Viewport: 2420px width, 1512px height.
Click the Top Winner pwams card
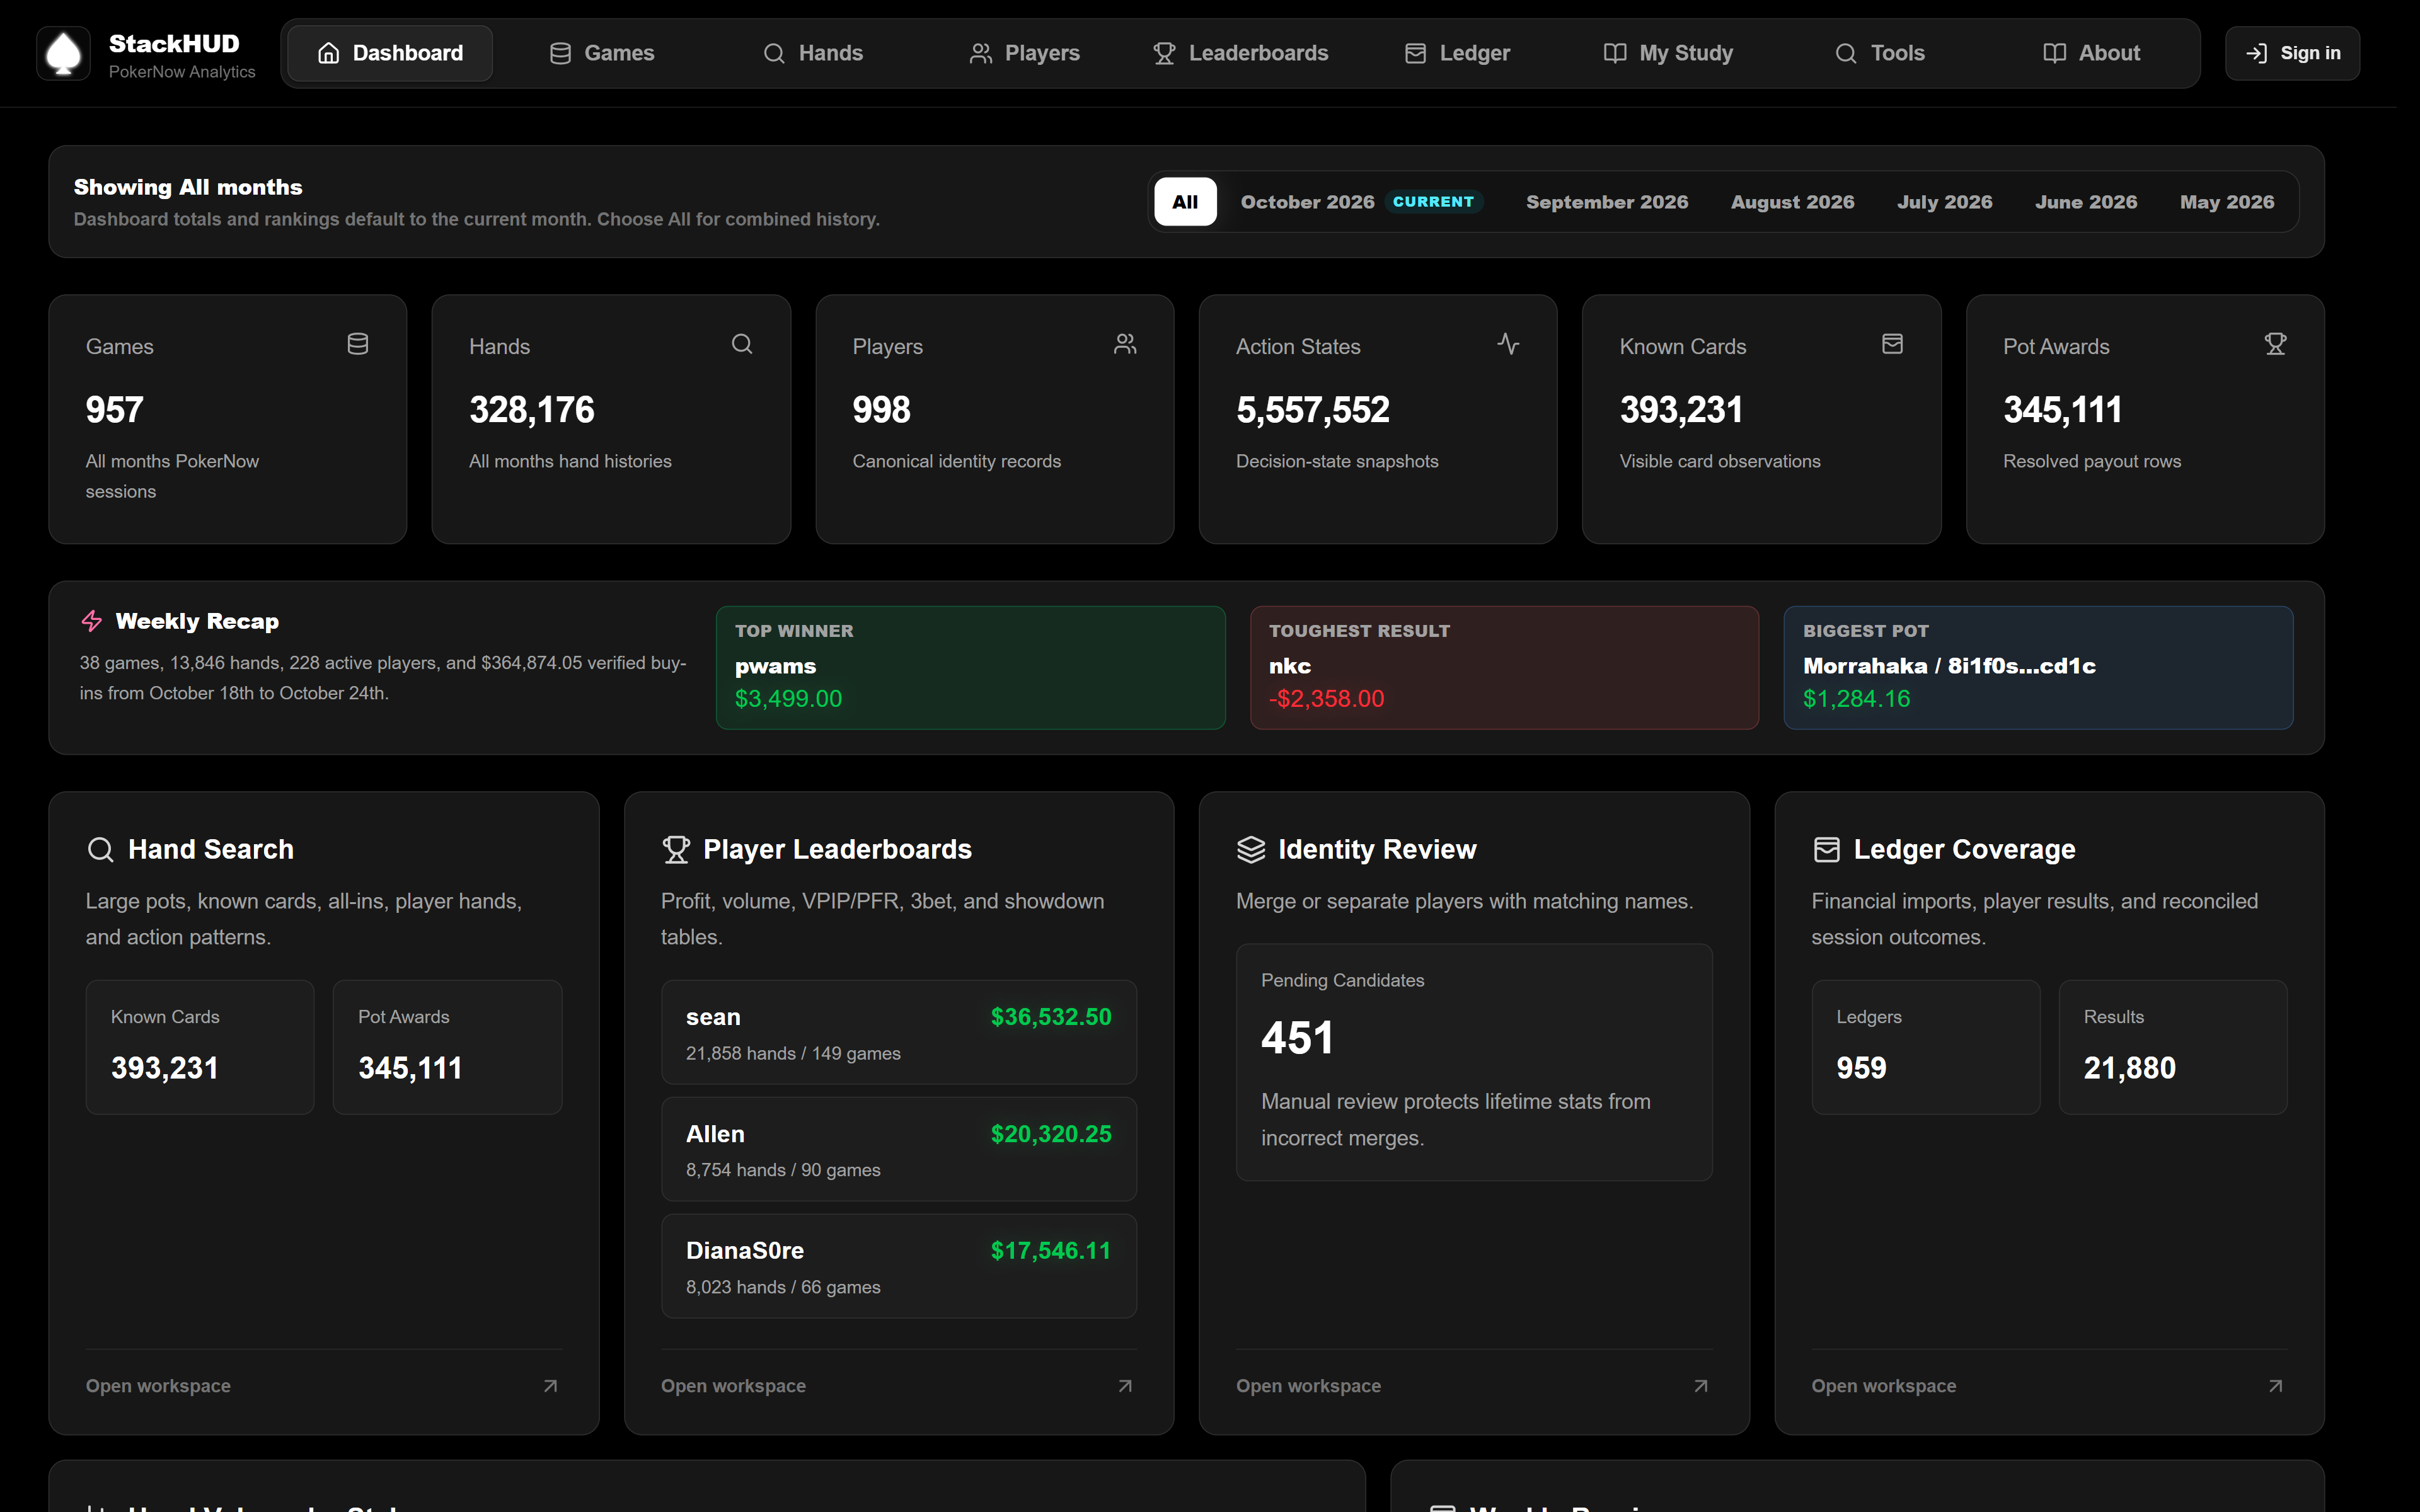tap(970, 668)
